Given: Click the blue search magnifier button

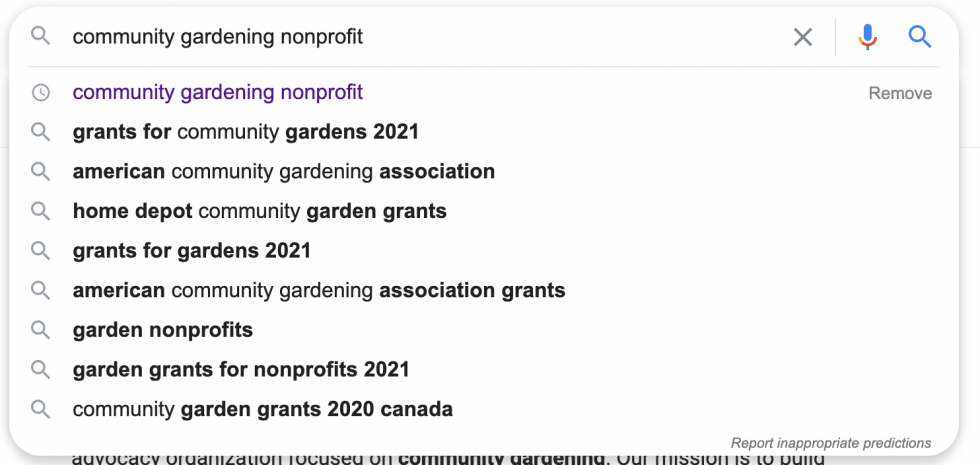Looking at the screenshot, I should click(x=920, y=37).
